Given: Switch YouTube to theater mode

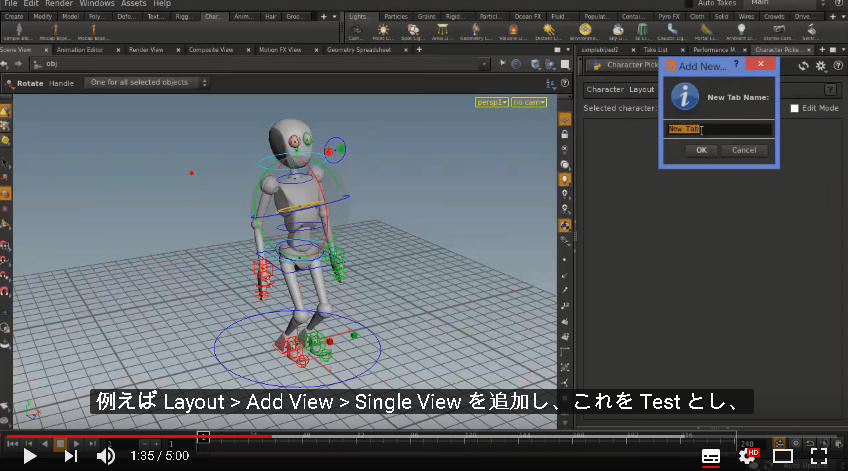Looking at the screenshot, I should [783, 456].
